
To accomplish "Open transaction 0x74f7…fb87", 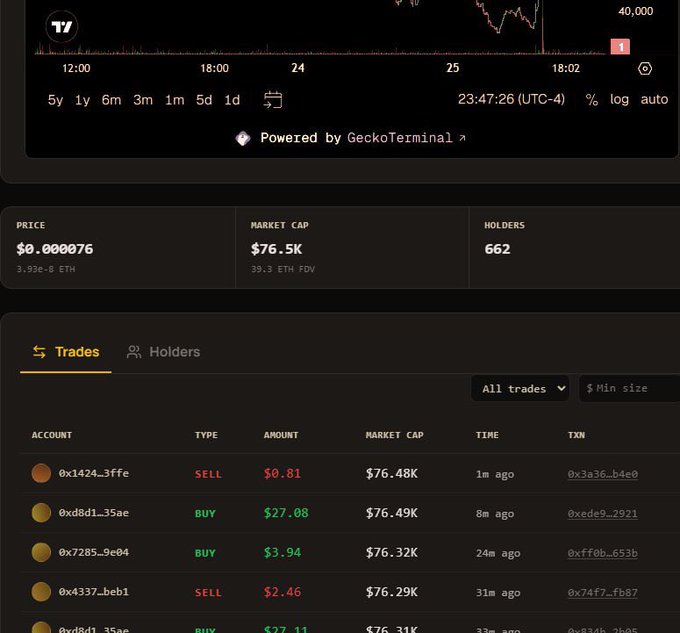I will [x=602, y=592].
